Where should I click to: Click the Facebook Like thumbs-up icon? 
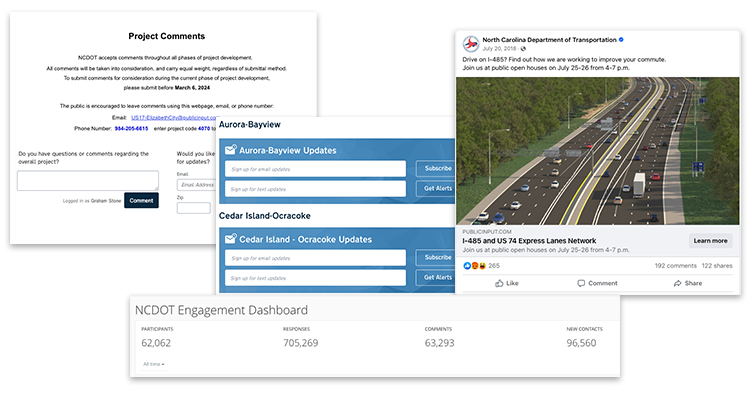pyautogui.click(x=498, y=283)
